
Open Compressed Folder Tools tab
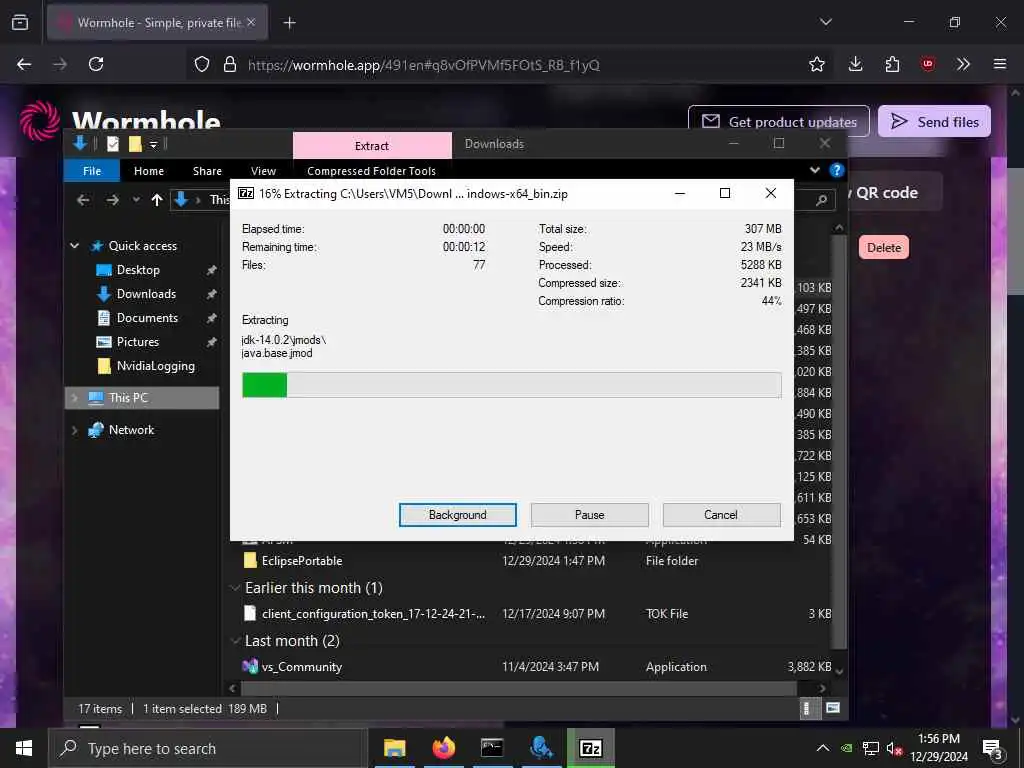tap(372, 170)
